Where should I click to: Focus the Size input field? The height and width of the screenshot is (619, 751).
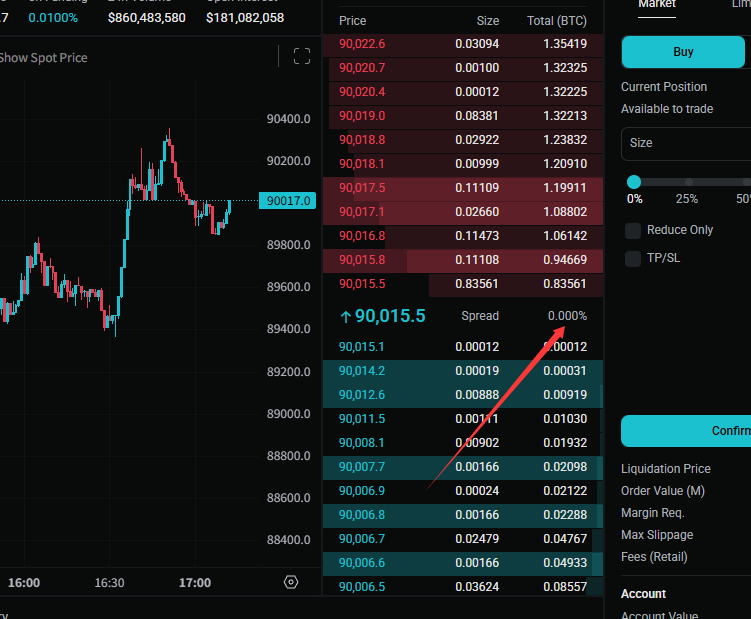686,143
